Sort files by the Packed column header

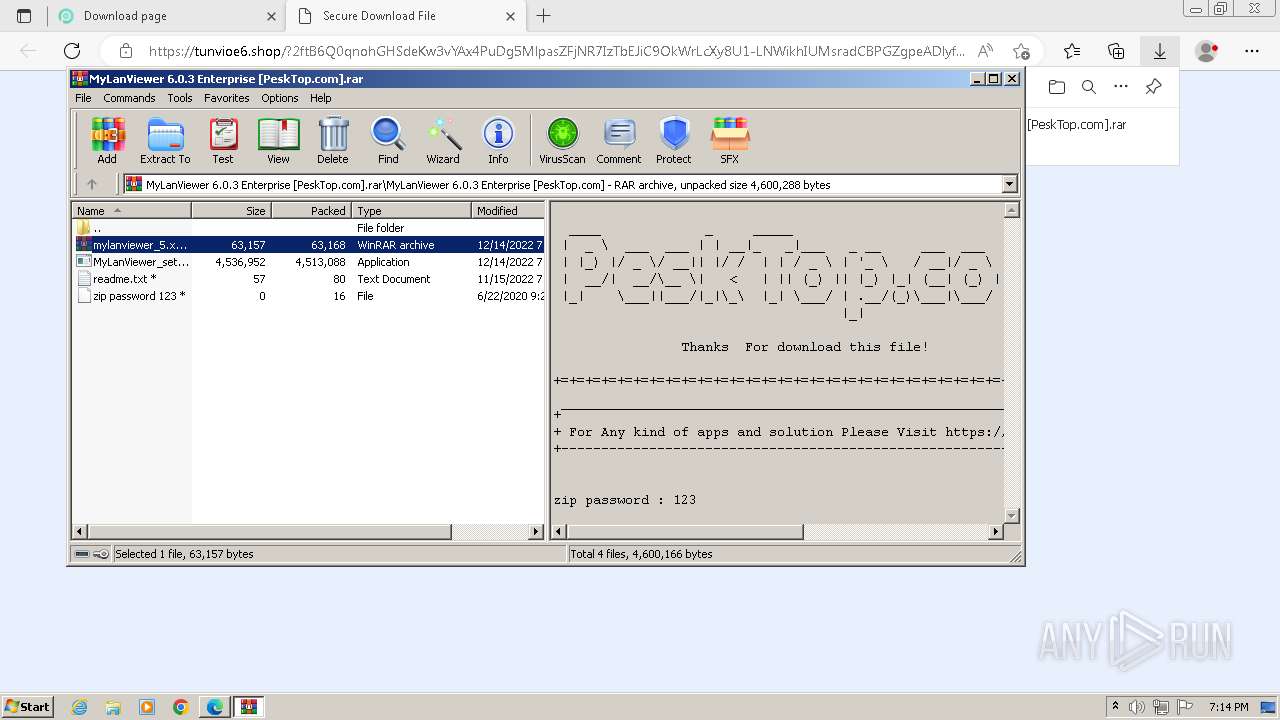pyautogui.click(x=311, y=210)
